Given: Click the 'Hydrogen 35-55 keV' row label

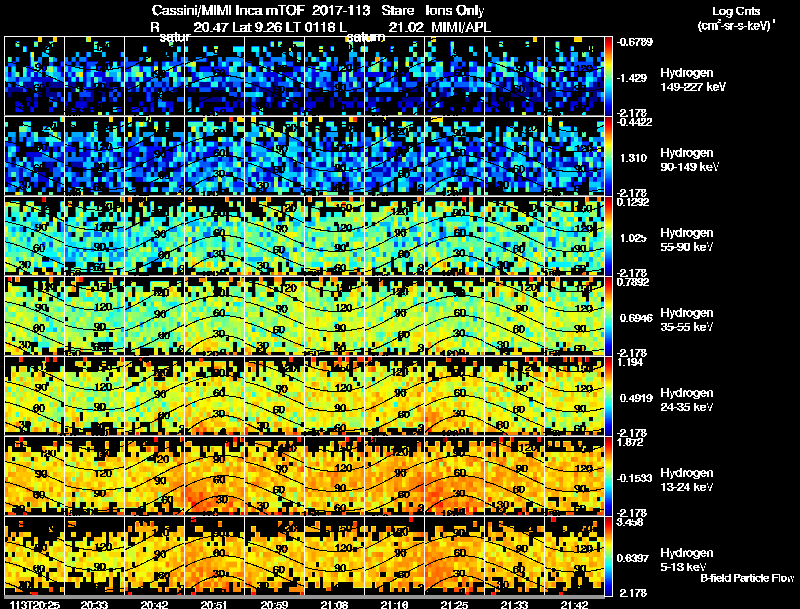Looking at the screenshot, I should click(x=687, y=320).
